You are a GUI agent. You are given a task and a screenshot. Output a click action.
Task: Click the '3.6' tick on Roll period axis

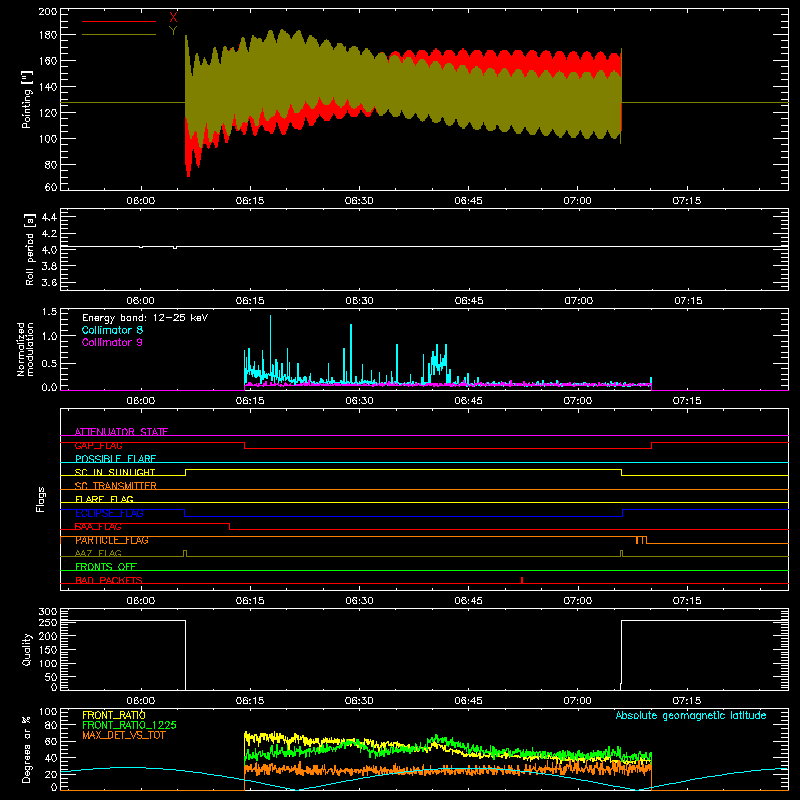pyautogui.click(x=49, y=282)
